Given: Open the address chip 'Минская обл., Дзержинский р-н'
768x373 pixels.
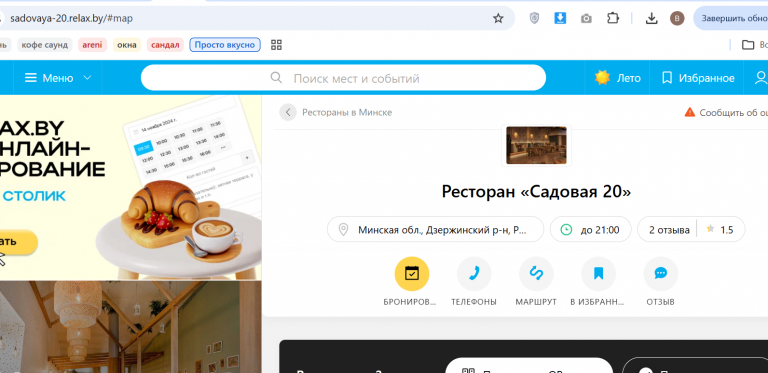Looking at the screenshot, I should click(435, 229).
